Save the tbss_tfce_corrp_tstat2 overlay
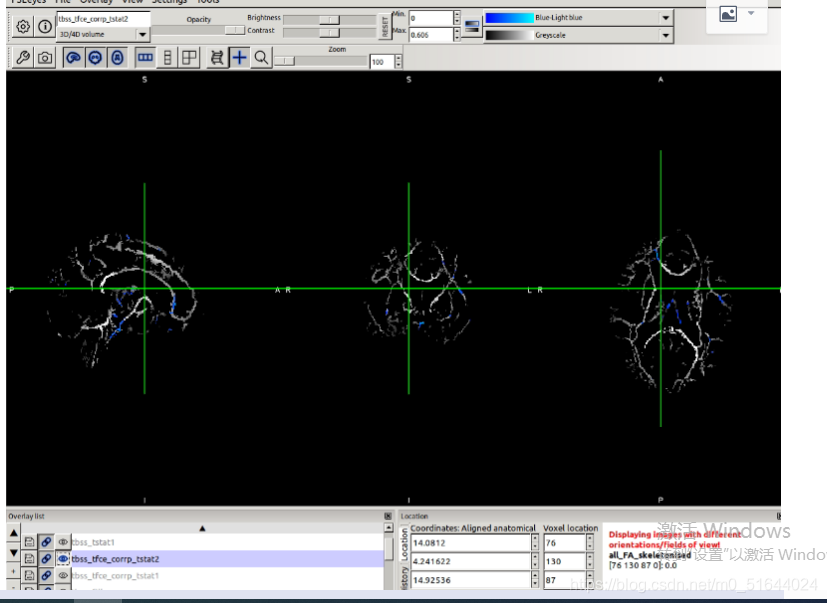The image size is (827, 603). pyautogui.click(x=30, y=559)
